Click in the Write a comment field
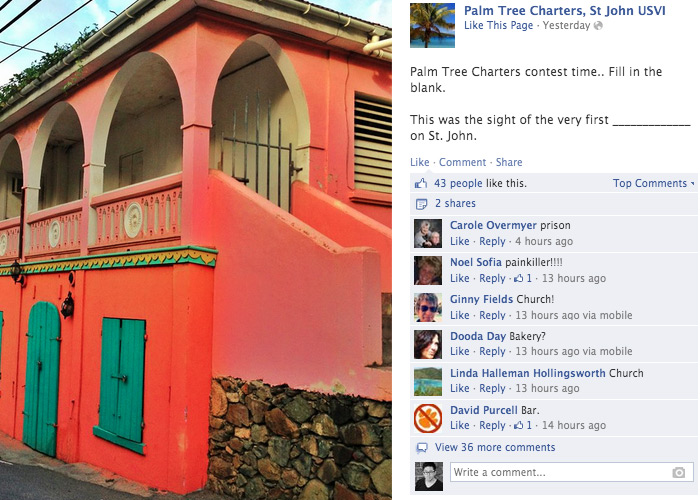 pos(572,472)
